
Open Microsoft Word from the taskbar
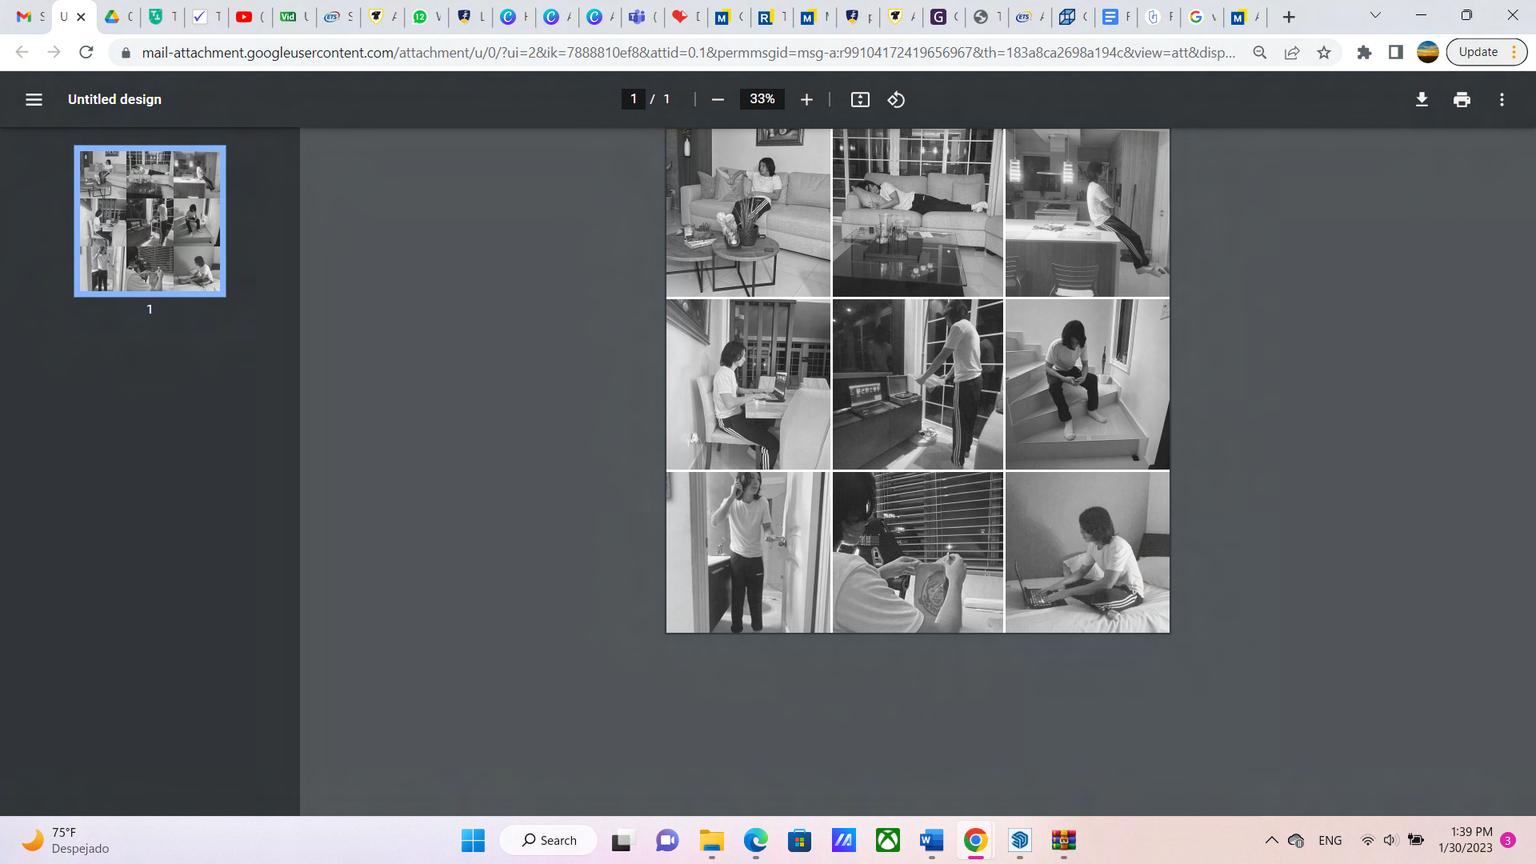click(931, 840)
